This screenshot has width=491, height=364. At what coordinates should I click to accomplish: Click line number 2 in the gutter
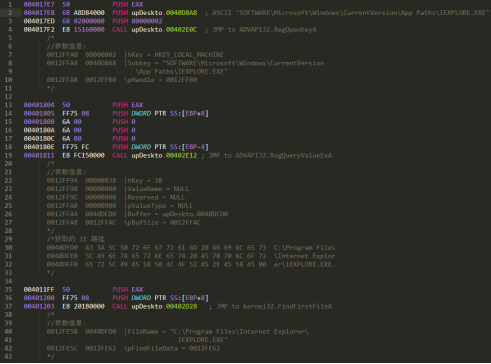10,13
